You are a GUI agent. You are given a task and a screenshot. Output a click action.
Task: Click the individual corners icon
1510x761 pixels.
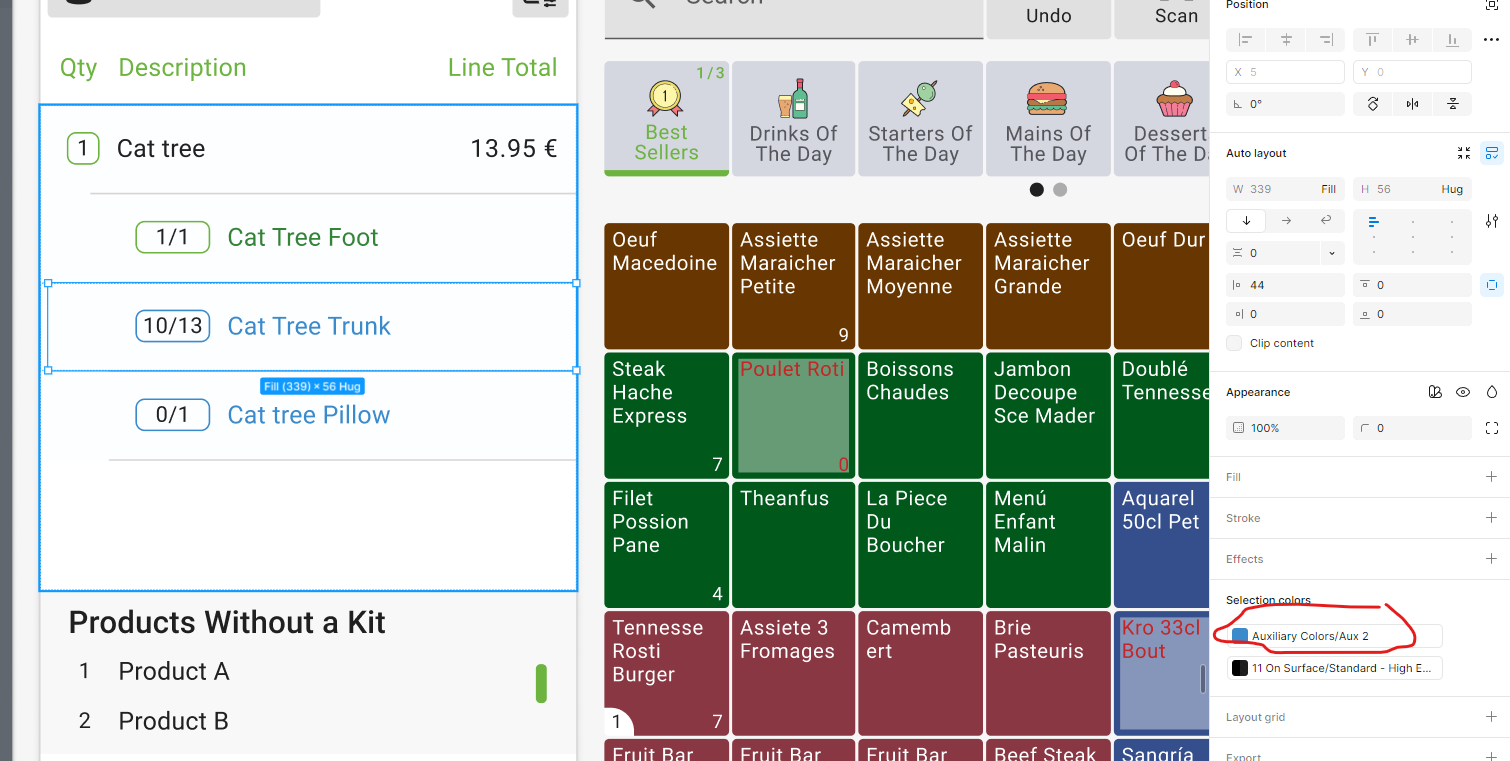coord(1492,428)
